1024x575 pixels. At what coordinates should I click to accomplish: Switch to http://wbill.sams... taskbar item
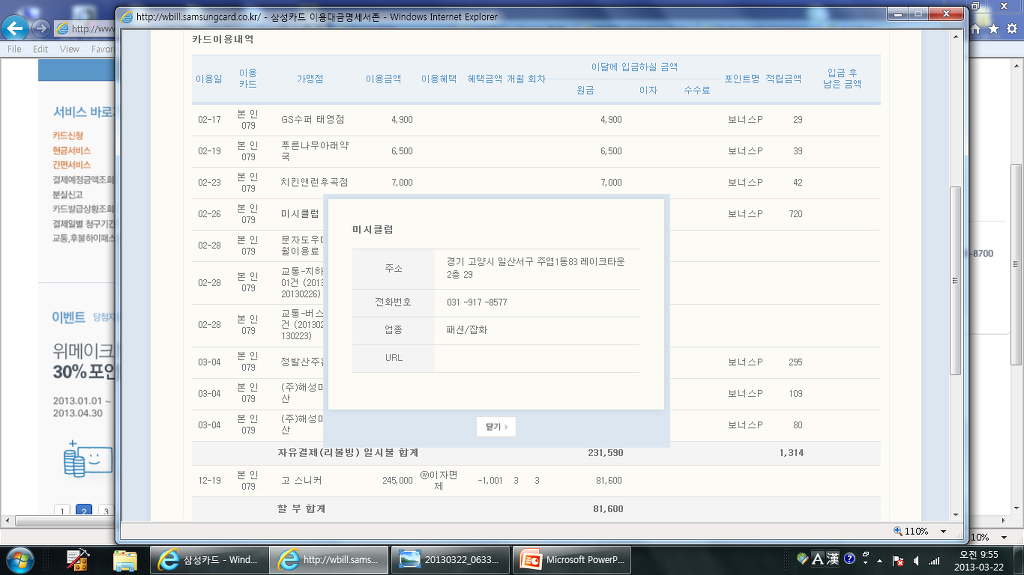tap(329, 560)
